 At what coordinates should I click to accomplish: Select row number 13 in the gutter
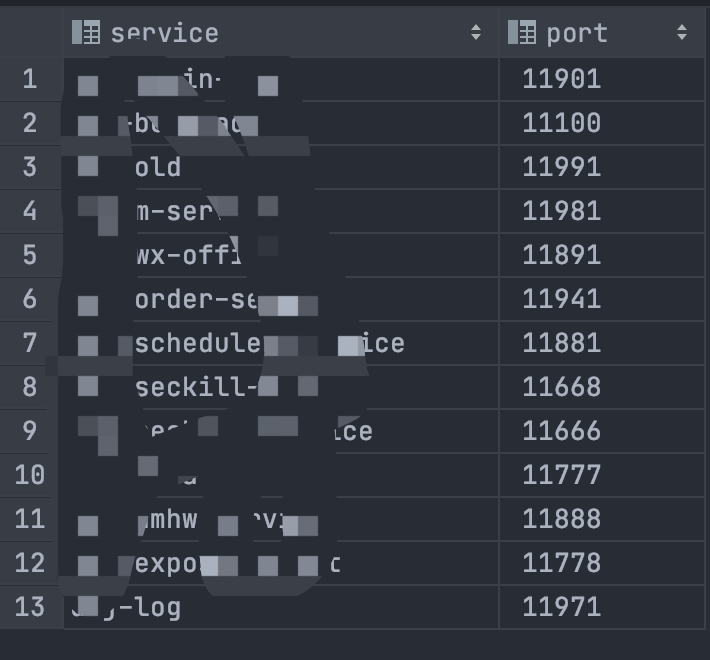(29, 607)
